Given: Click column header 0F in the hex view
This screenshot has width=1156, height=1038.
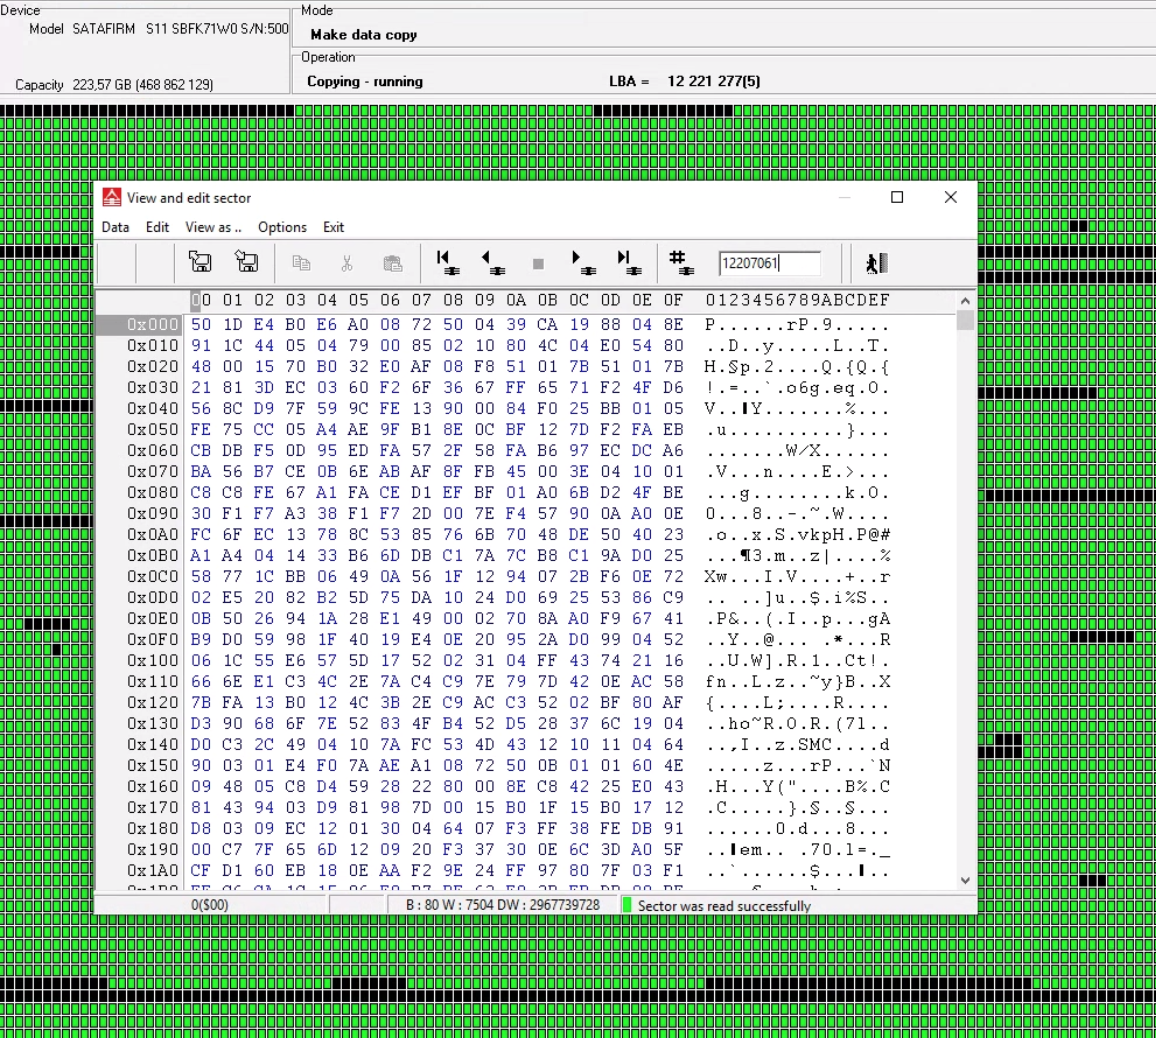Looking at the screenshot, I should [x=673, y=300].
